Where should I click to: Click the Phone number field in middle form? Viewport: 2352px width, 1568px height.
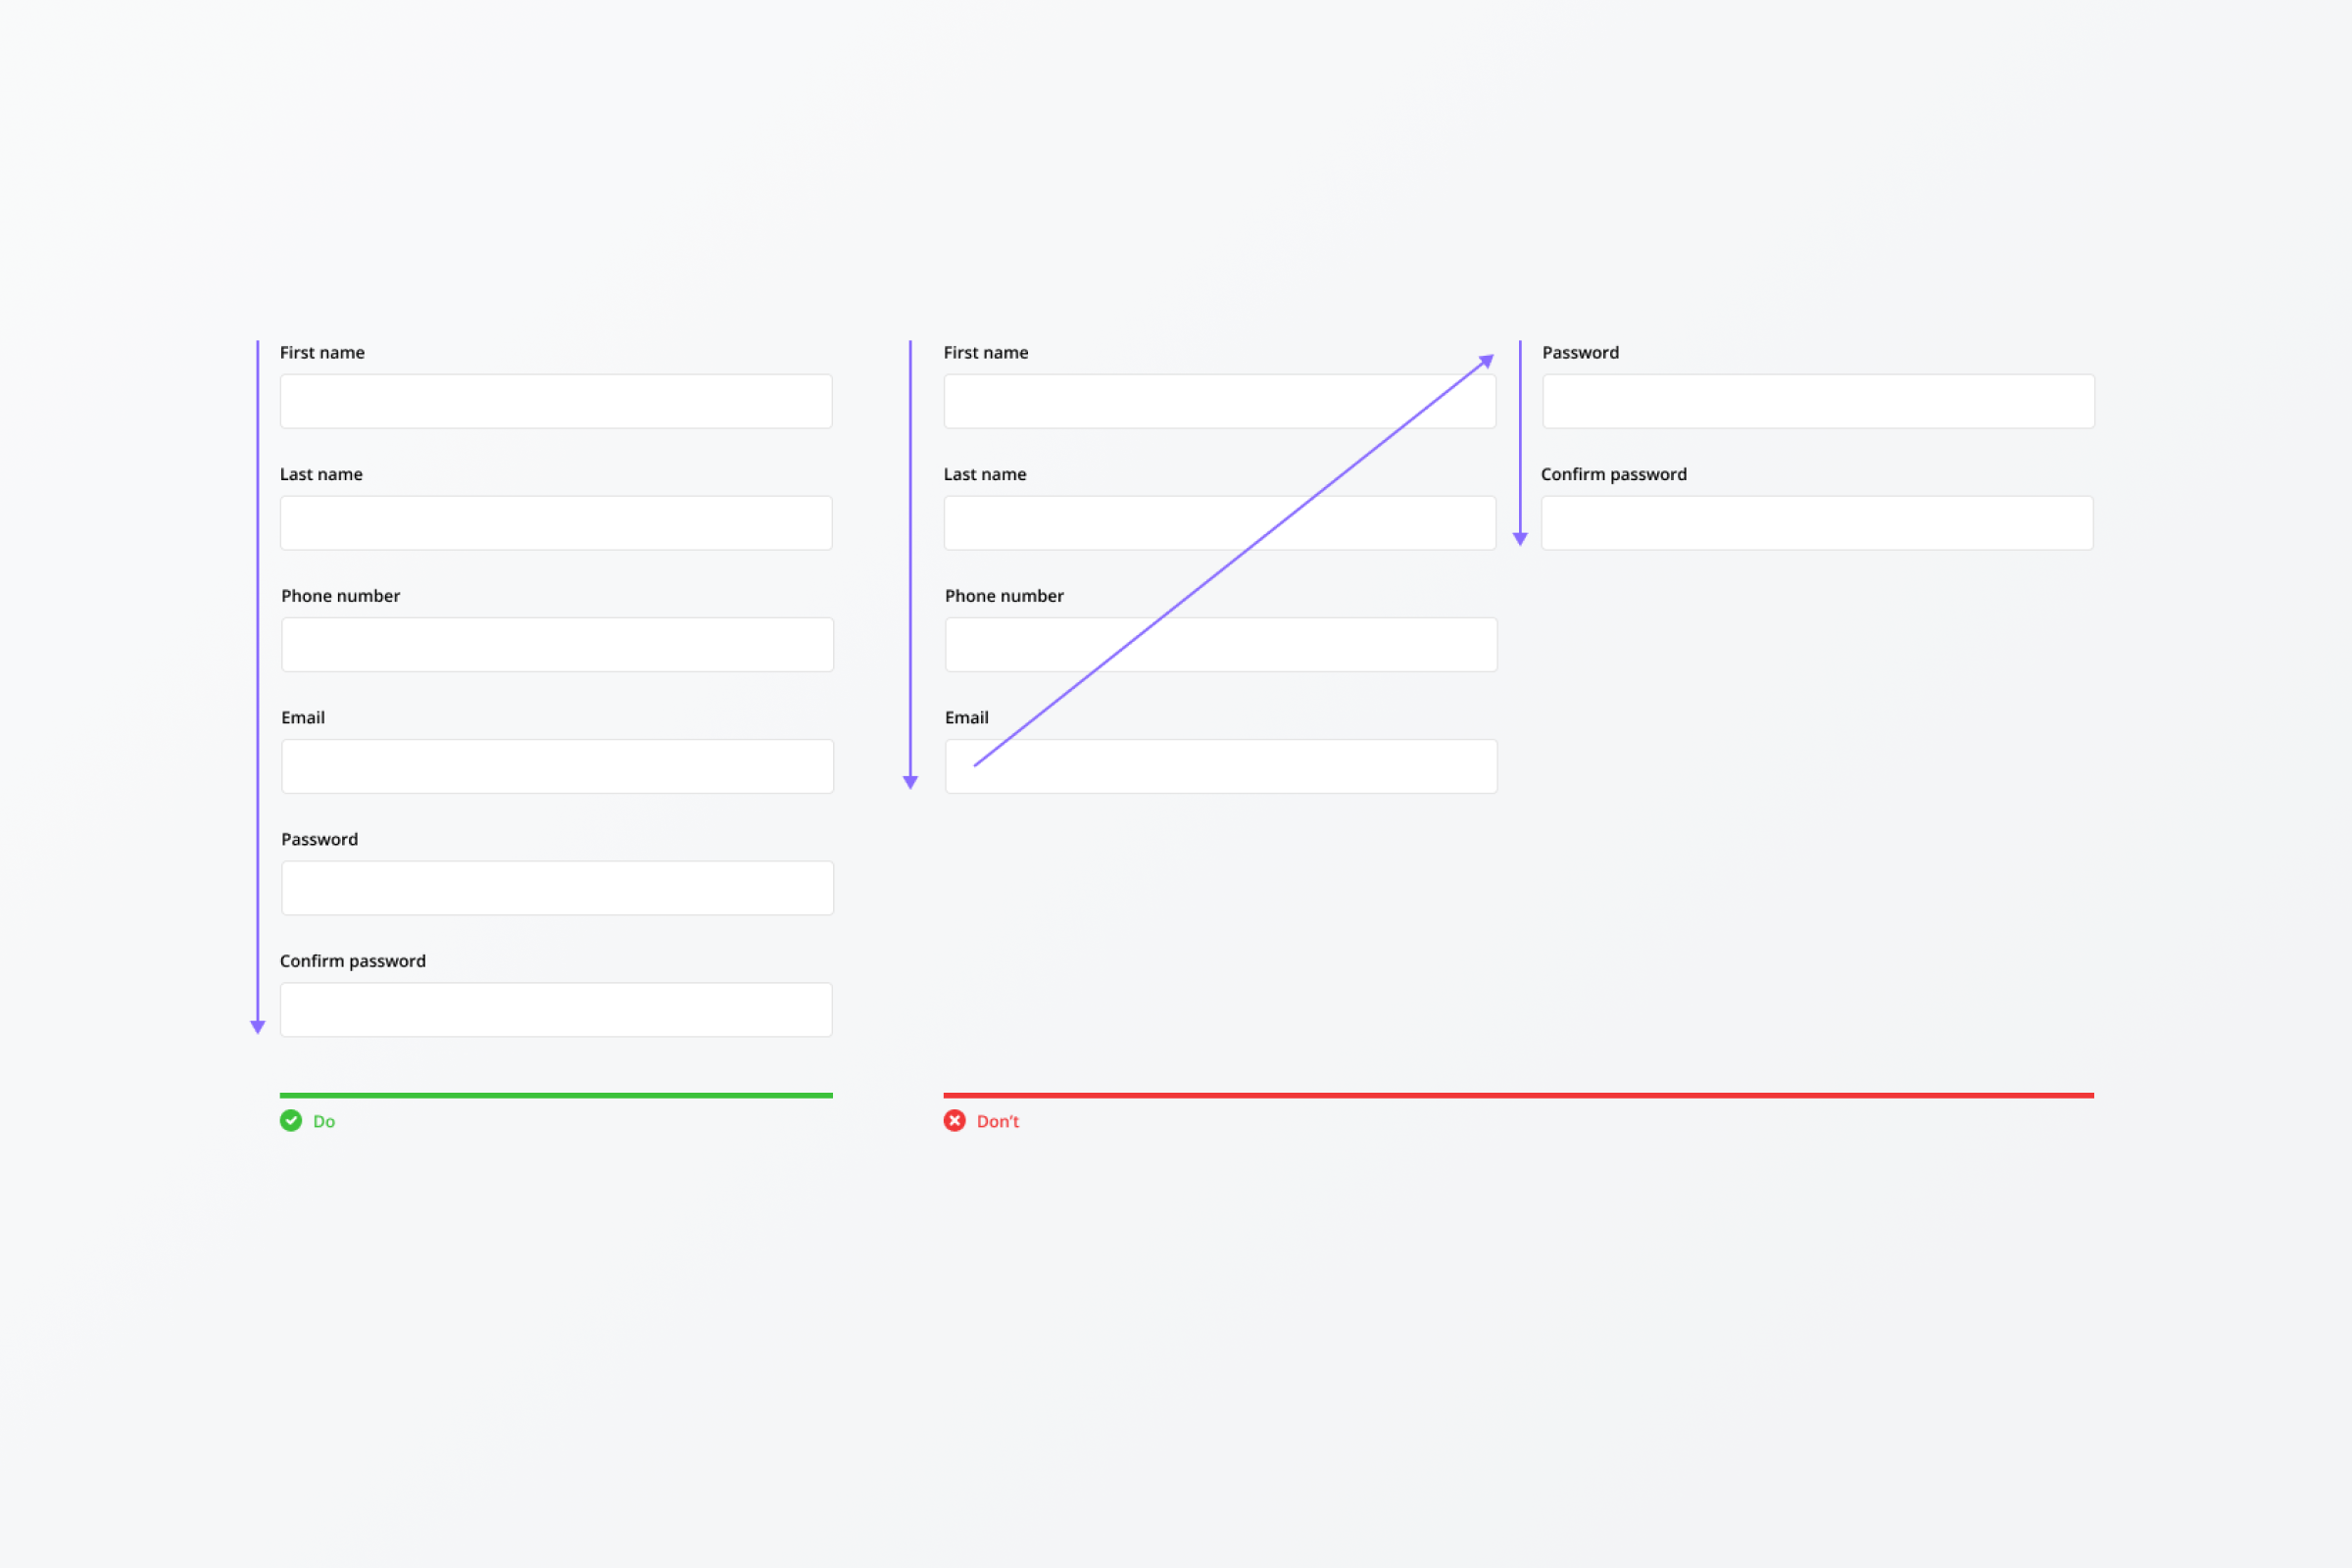(x=1221, y=644)
